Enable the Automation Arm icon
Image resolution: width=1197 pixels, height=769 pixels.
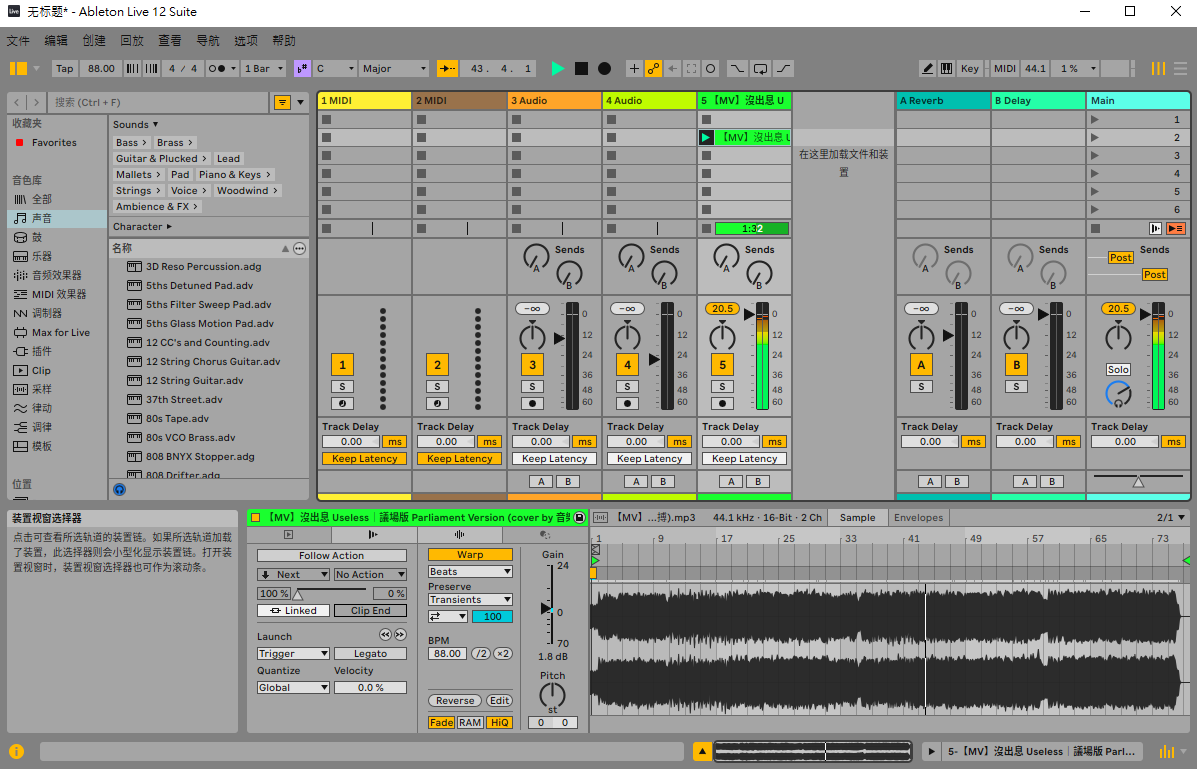tap(653, 69)
